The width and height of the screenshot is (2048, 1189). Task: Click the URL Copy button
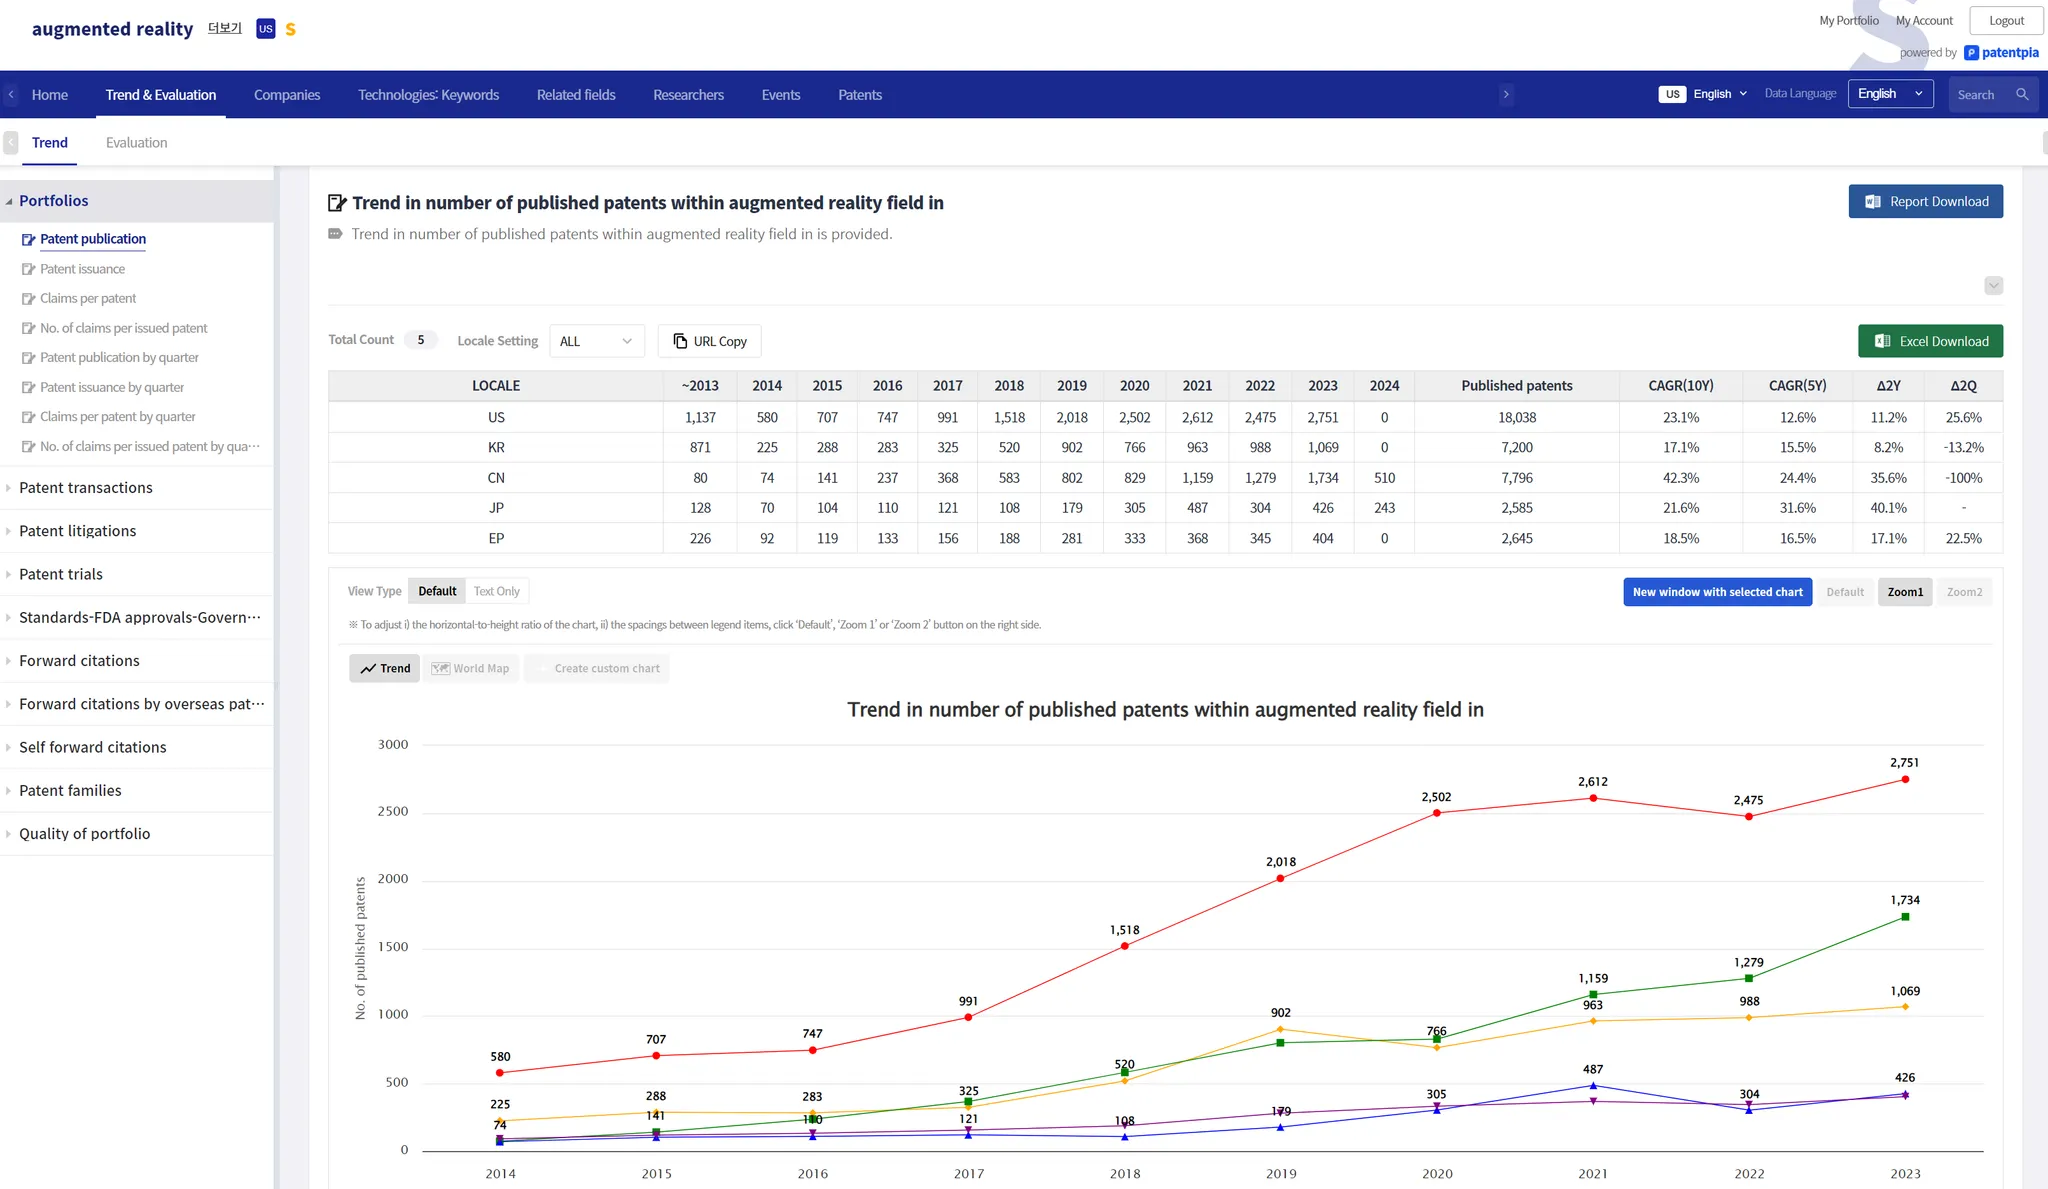(710, 341)
